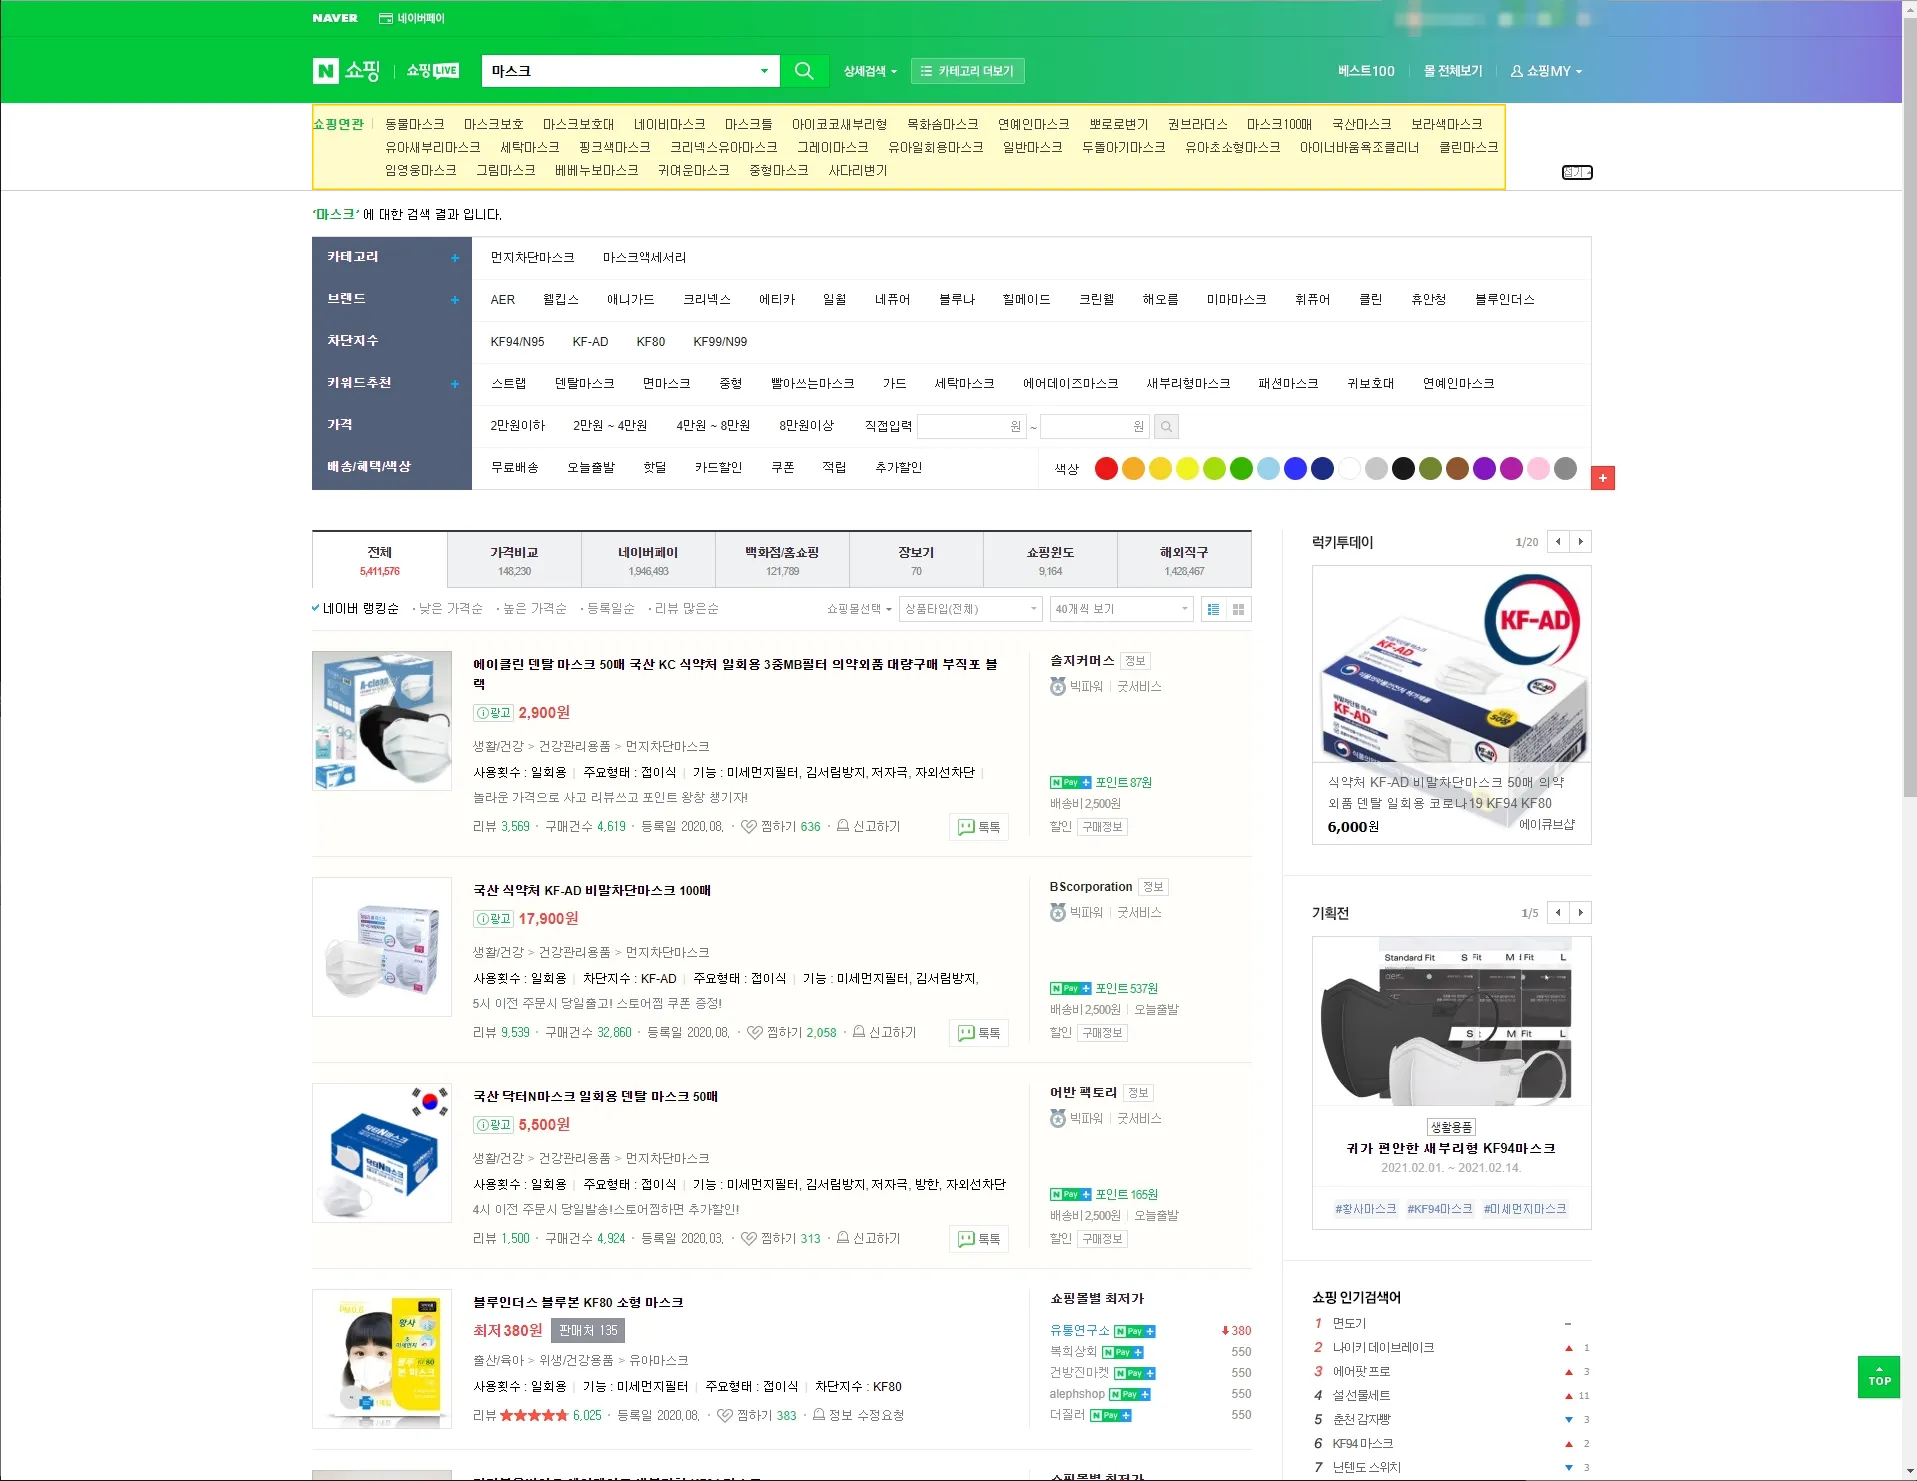Switch to 장보기 tab
Viewport: 1917px width, 1481px height.
[x=916, y=560]
